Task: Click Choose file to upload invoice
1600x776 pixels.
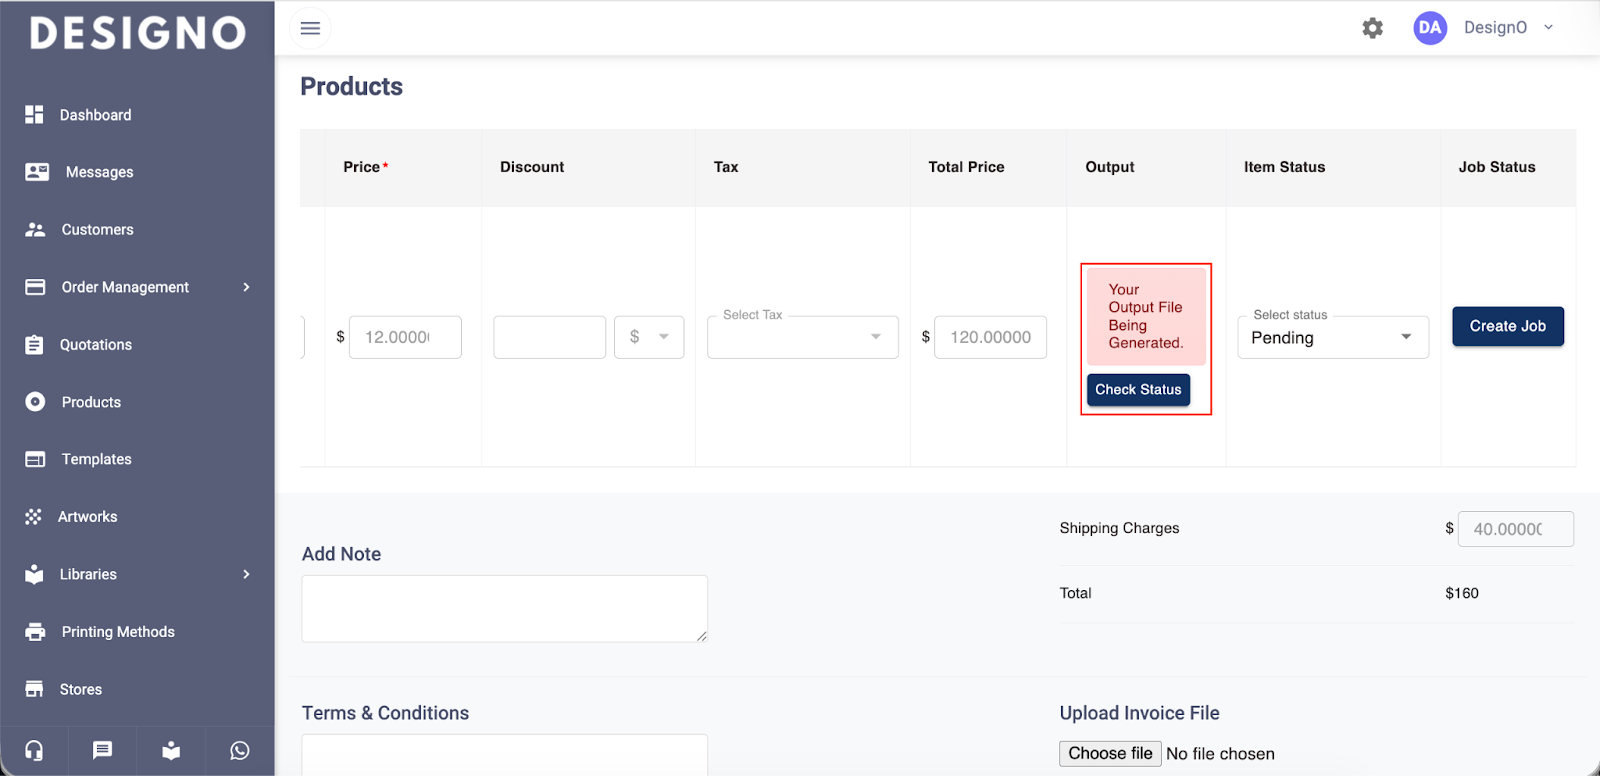Action: [x=1110, y=753]
